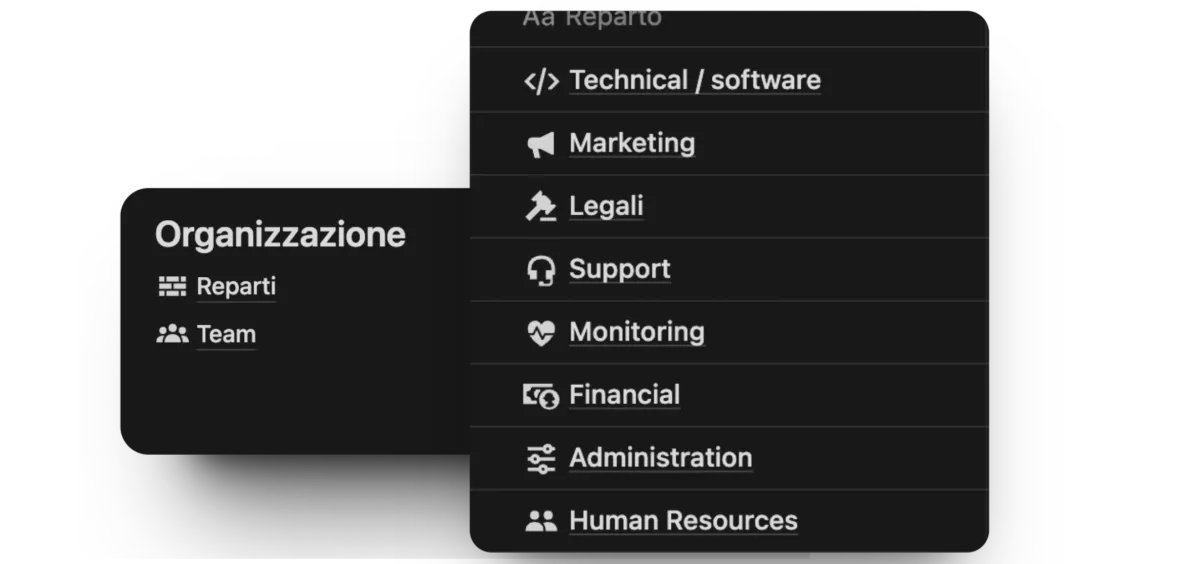Screen dimensions: 1200x564
Task: Click the heartbeat icon next to Monitoring
Action: [x=541, y=333]
